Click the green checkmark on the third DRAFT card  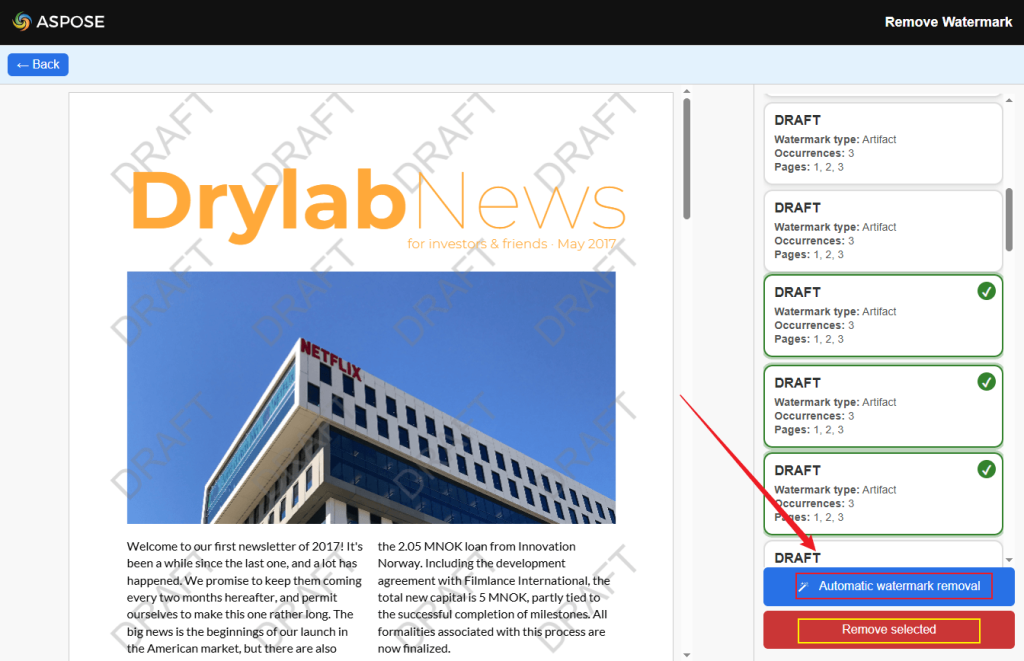(987, 292)
